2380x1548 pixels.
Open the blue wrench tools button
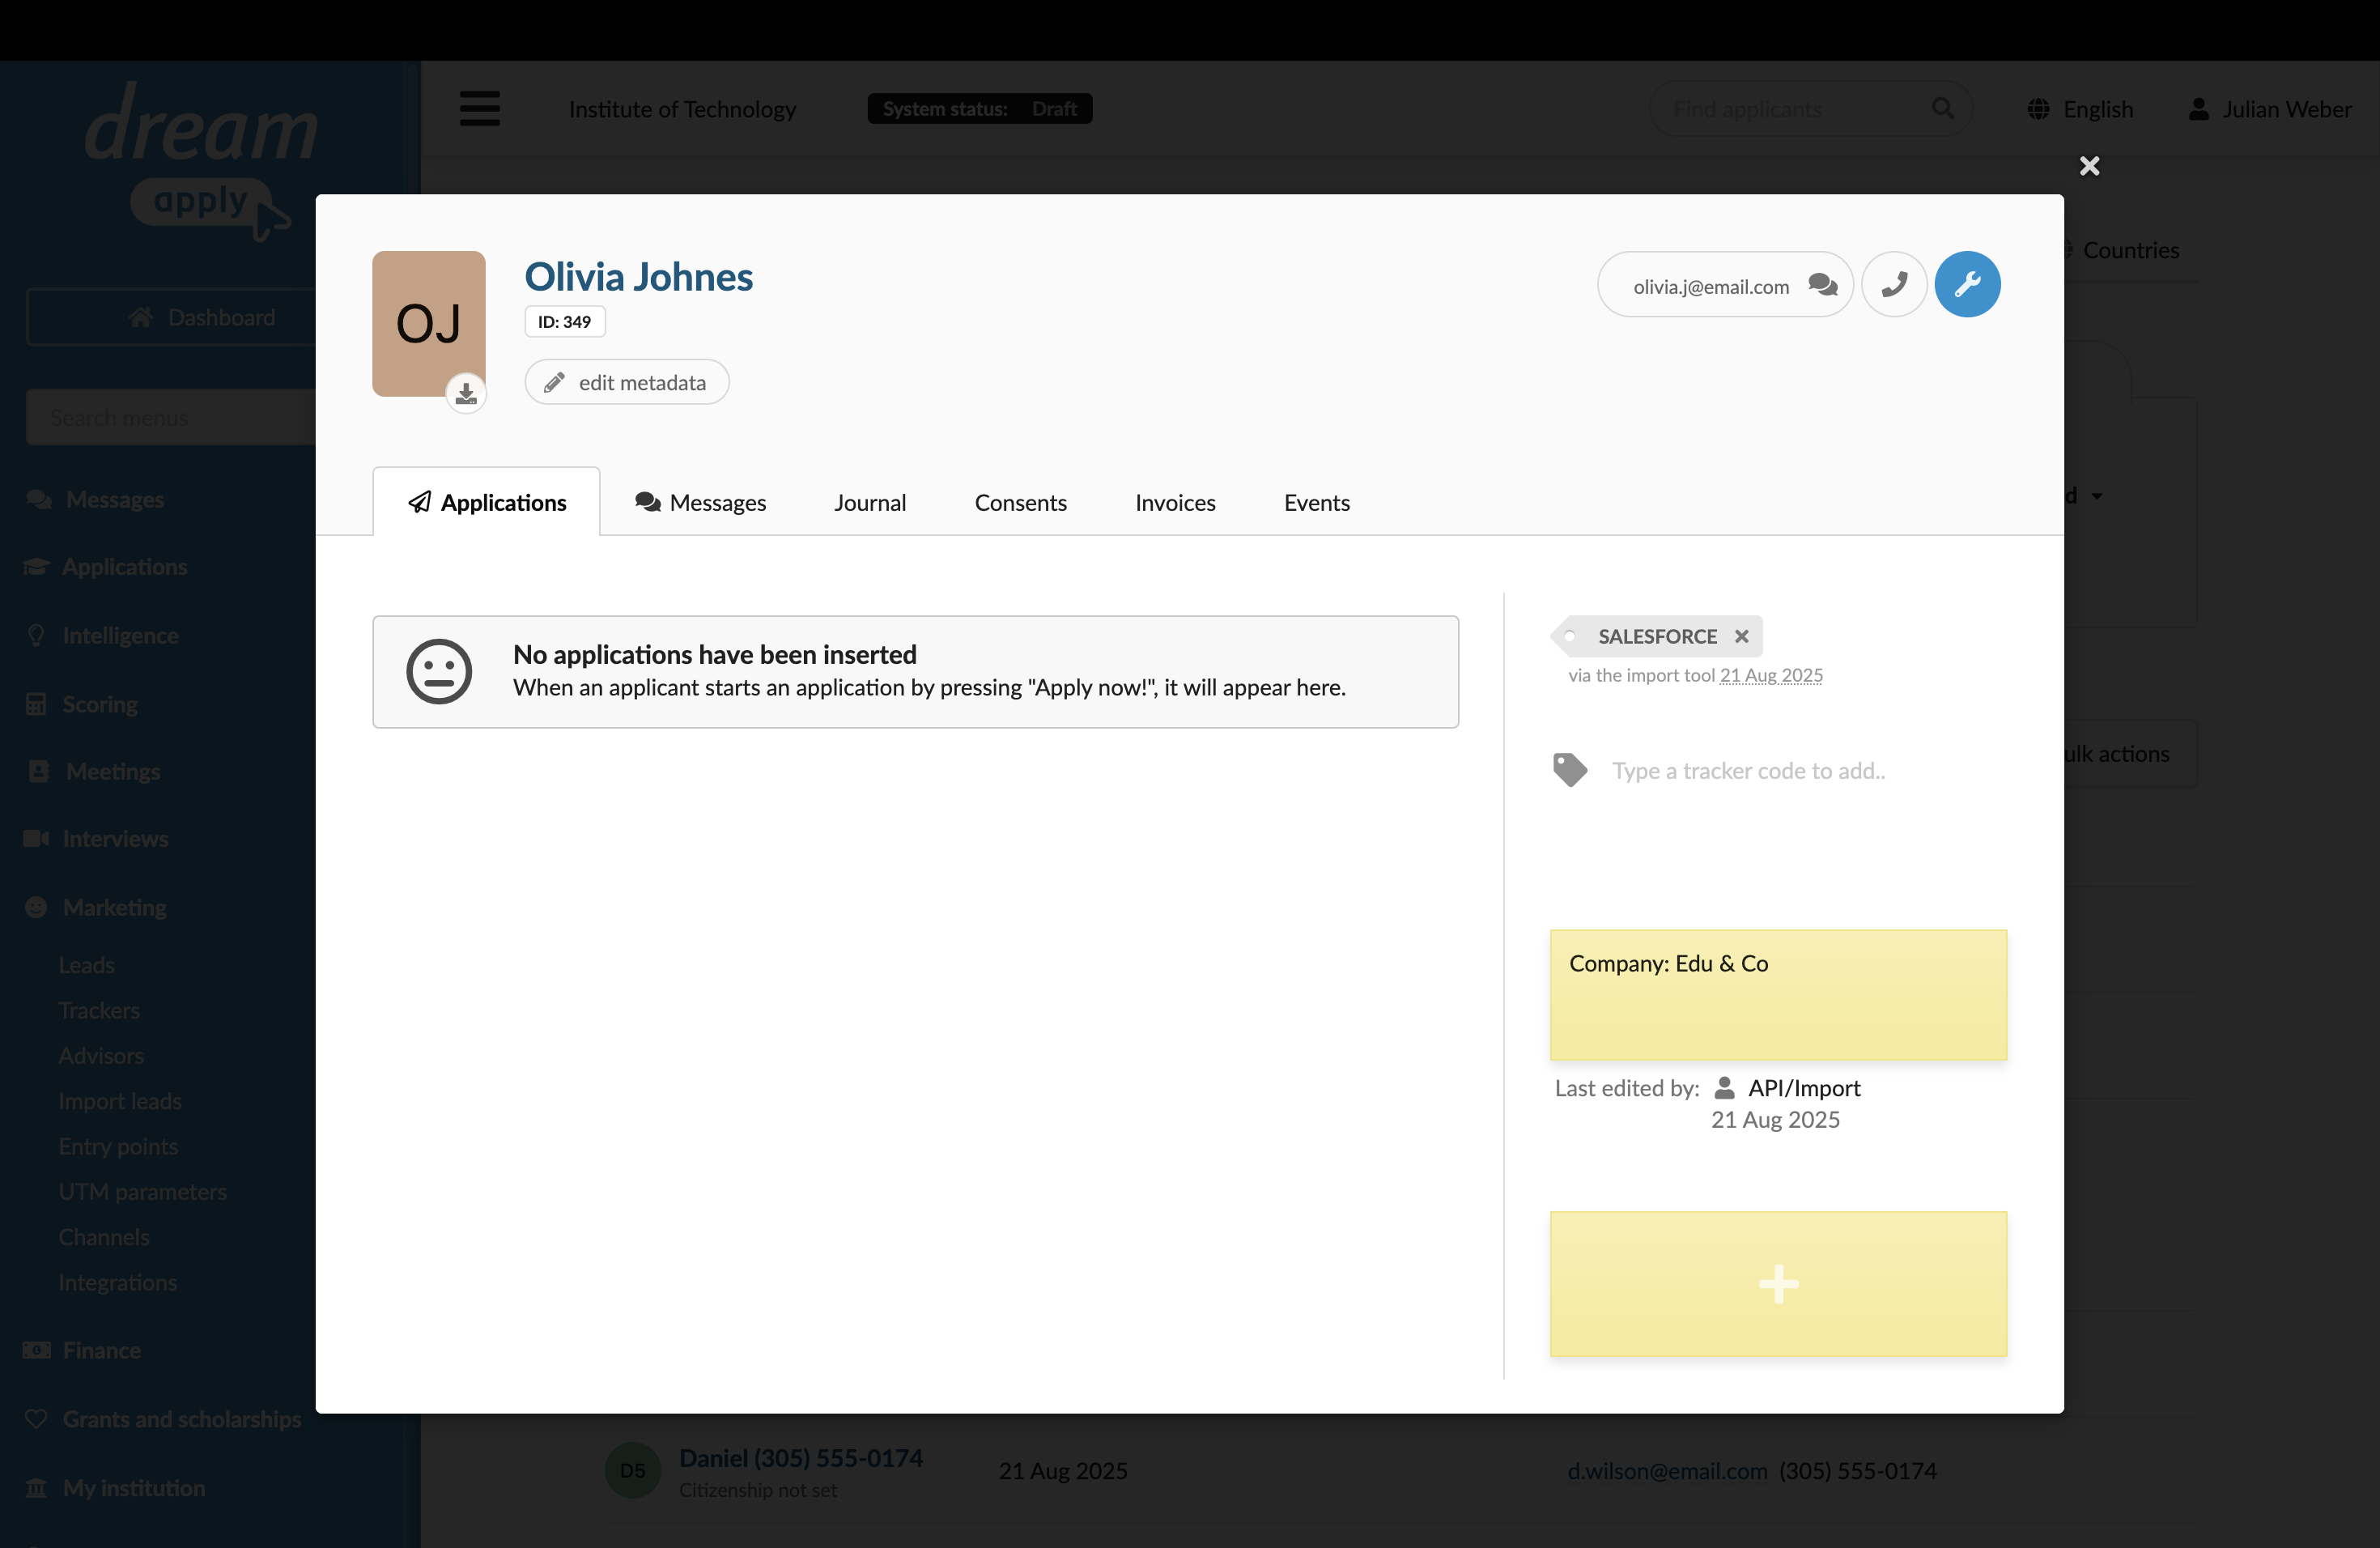pyautogui.click(x=1967, y=285)
